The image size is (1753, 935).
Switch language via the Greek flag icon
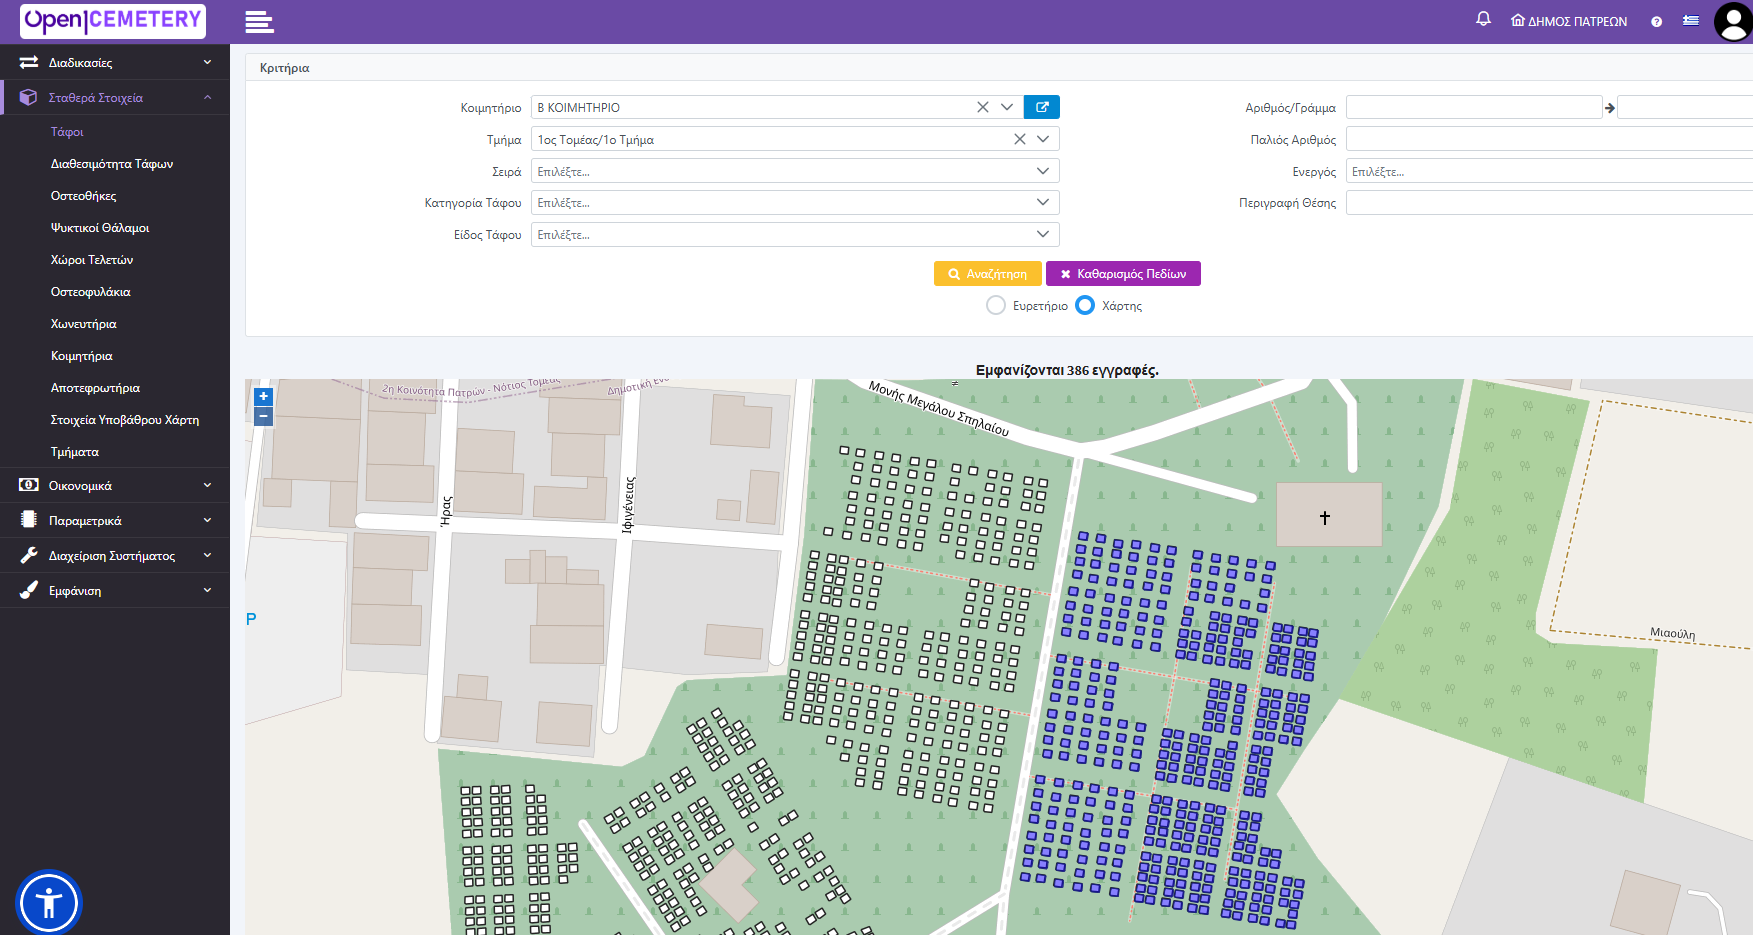click(1691, 20)
